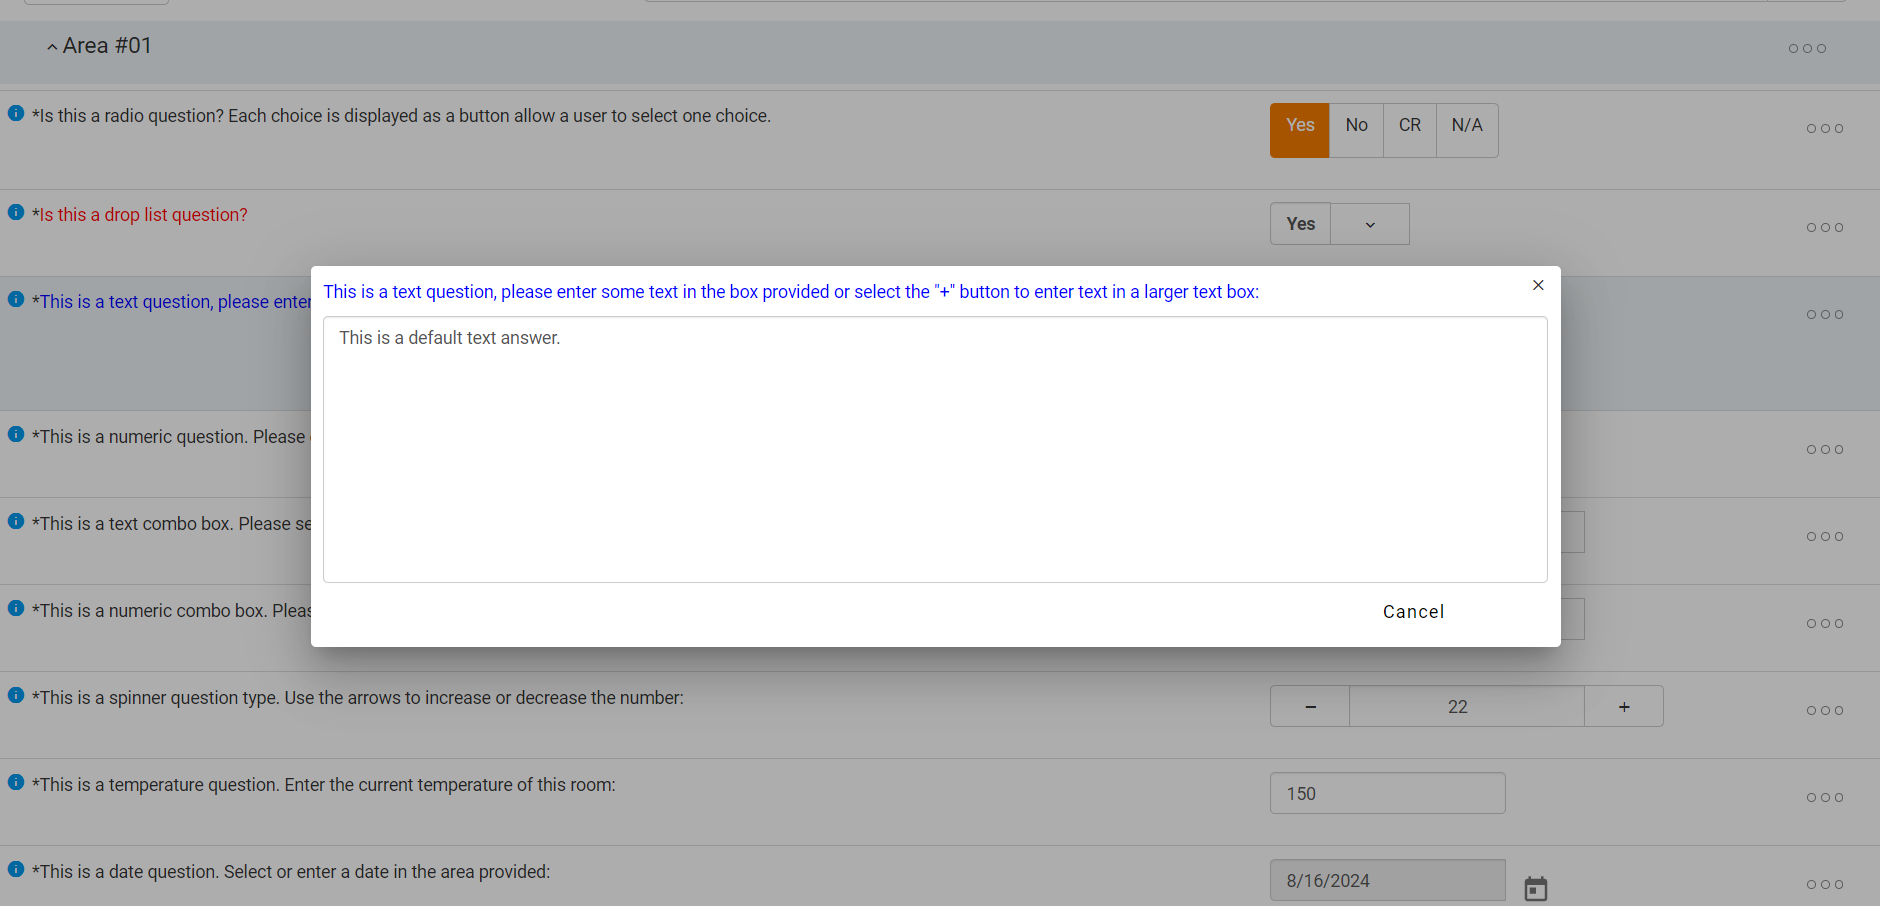Open the calendar picker for the date question

pos(1536,888)
